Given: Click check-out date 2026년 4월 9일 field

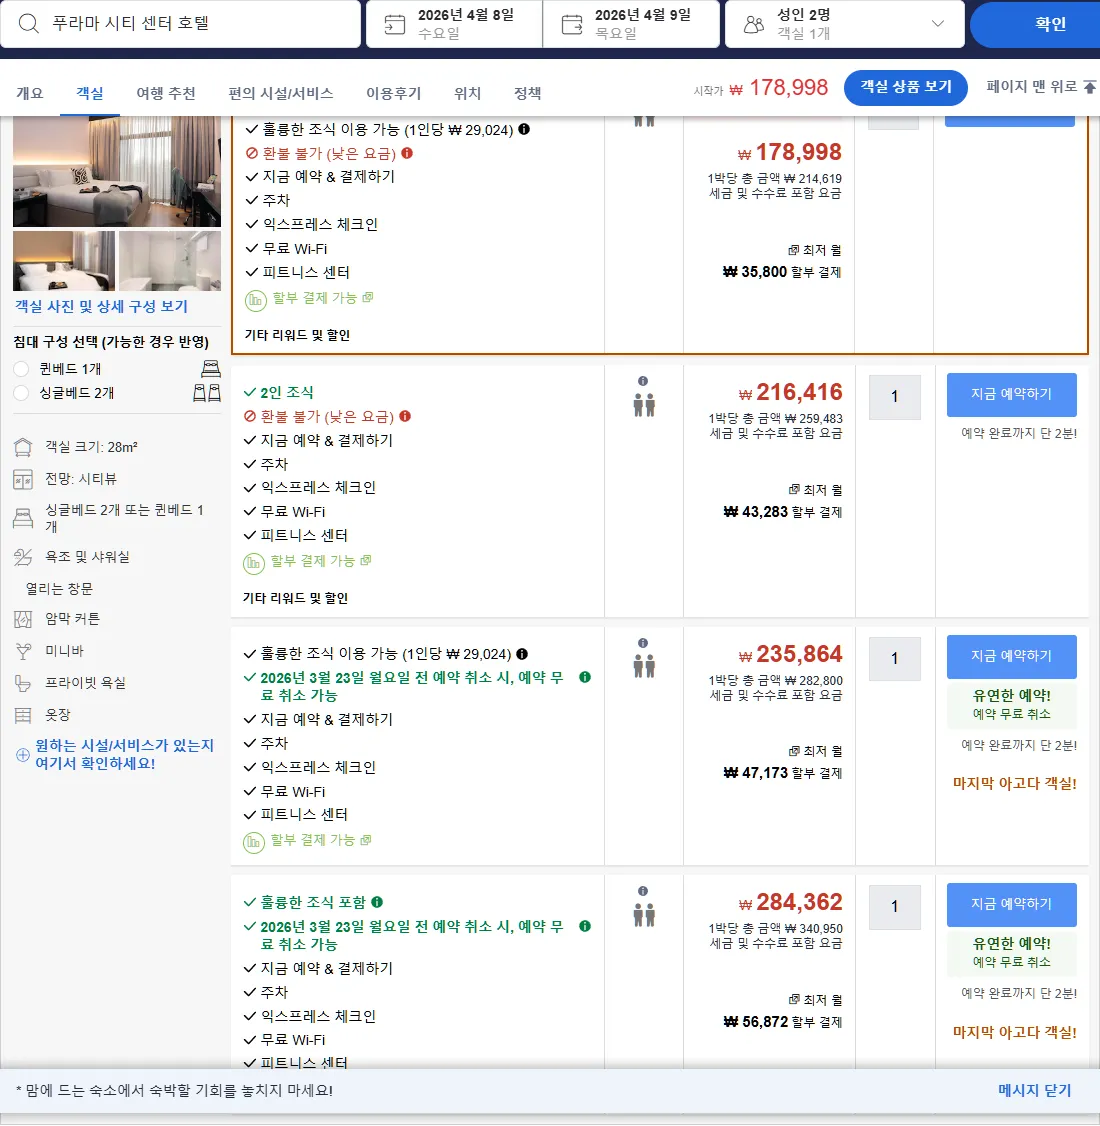Looking at the screenshot, I should pyautogui.click(x=631, y=24).
